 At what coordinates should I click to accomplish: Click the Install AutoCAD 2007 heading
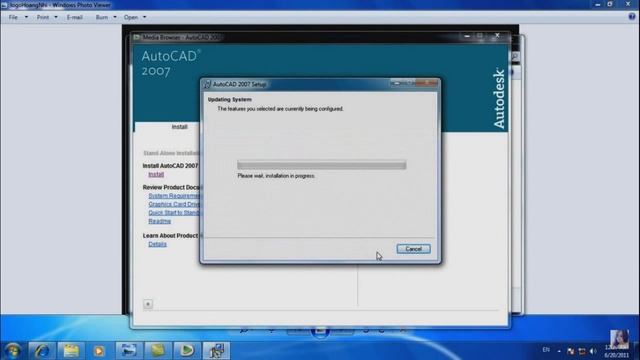click(x=171, y=166)
